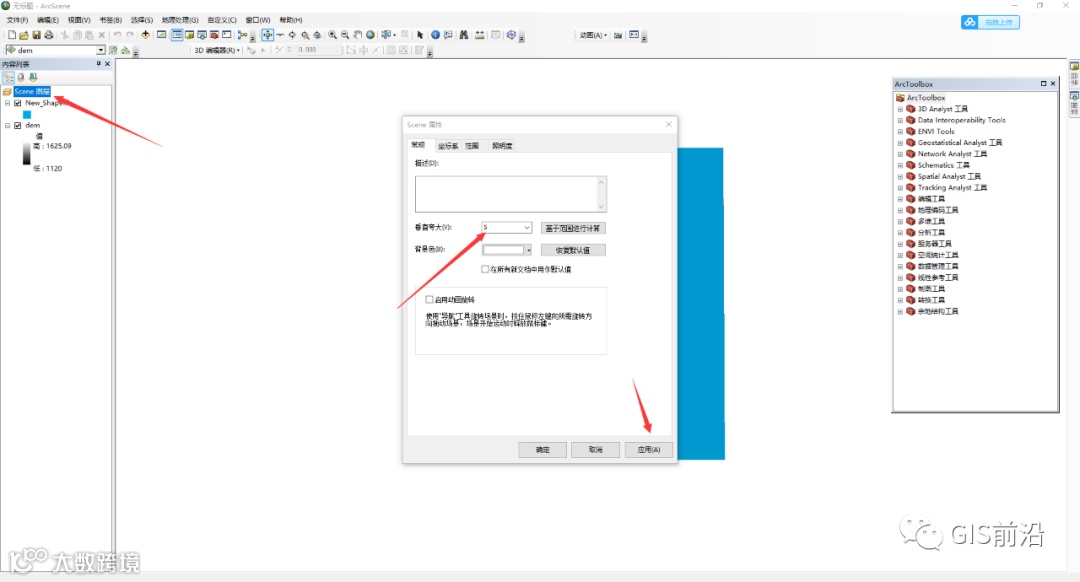This screenshot has width=1080, height=582.
Task: Select the blue Identify info tool
Action: (x=435, y=34)
